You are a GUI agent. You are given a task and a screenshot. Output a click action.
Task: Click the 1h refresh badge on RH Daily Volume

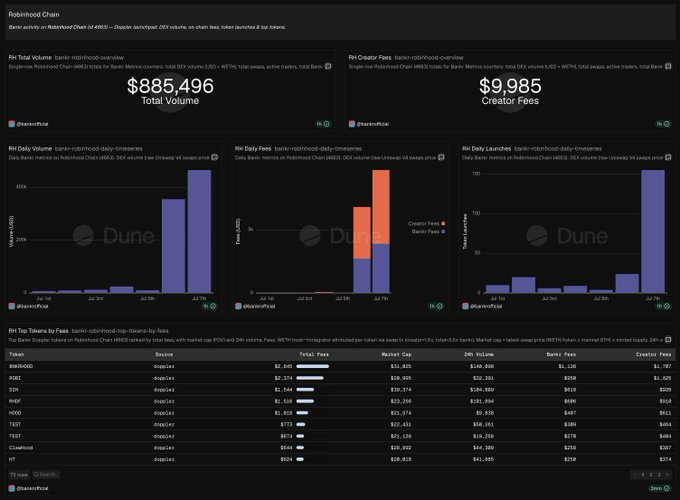(x=209, y=306)
